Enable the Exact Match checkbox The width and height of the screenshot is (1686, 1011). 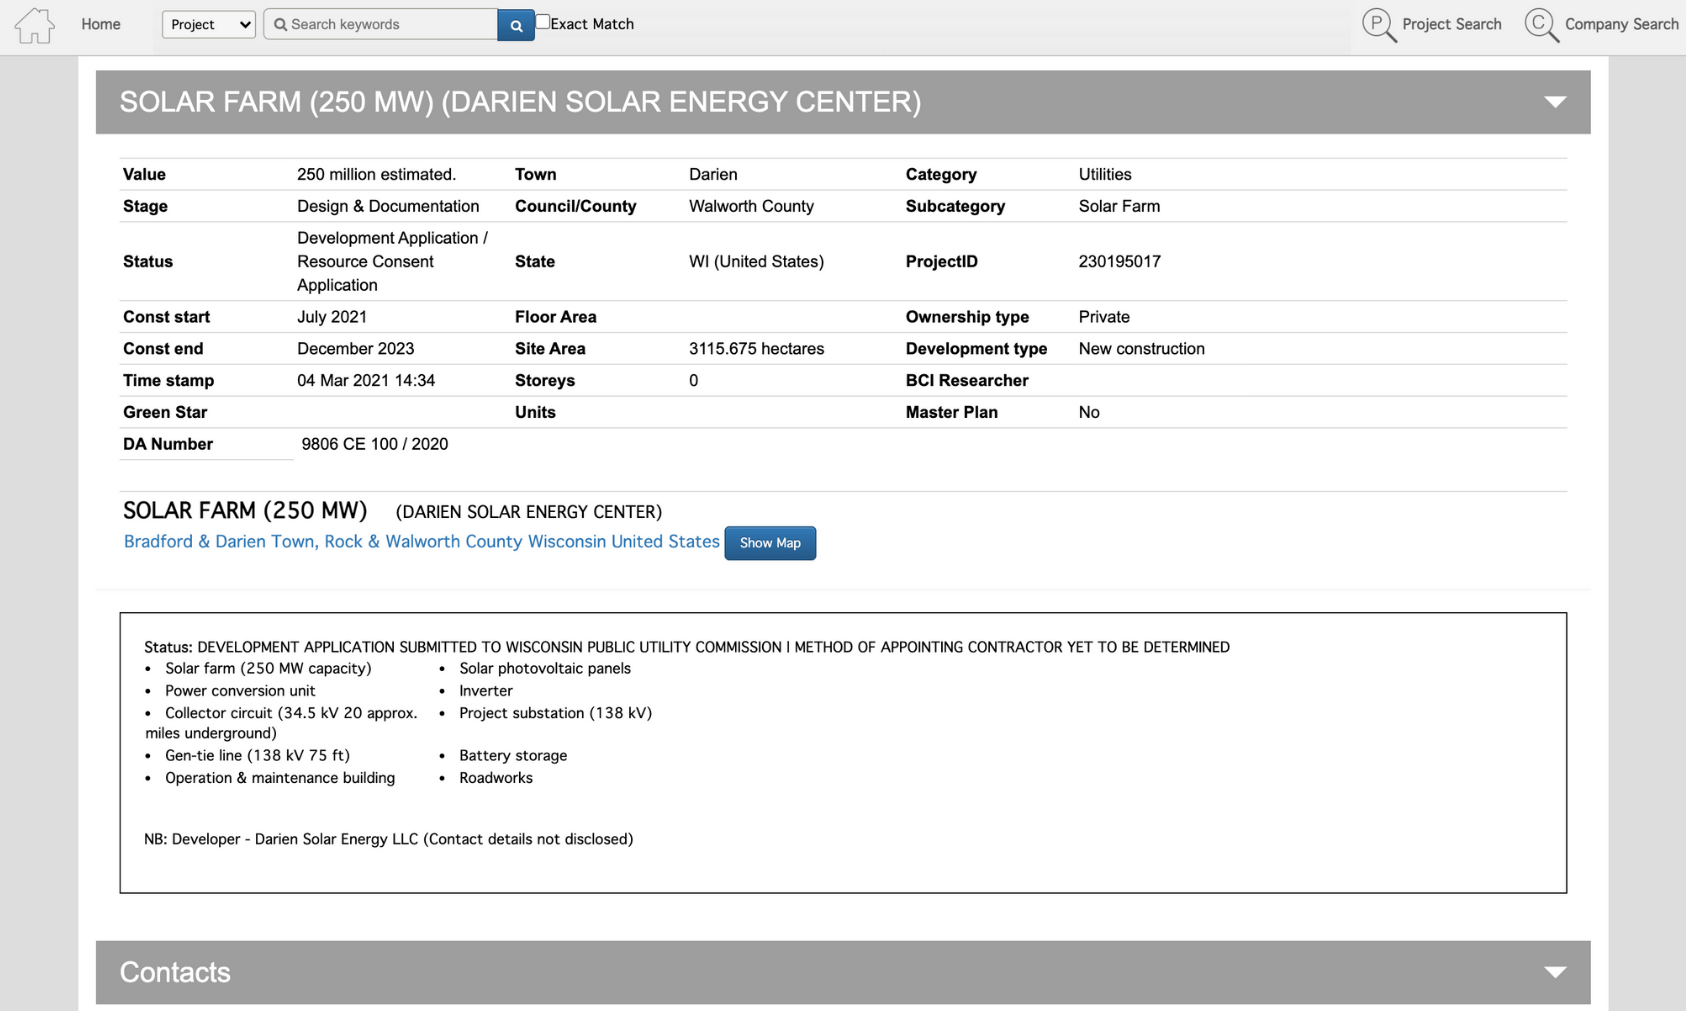(x=543, y=21)
